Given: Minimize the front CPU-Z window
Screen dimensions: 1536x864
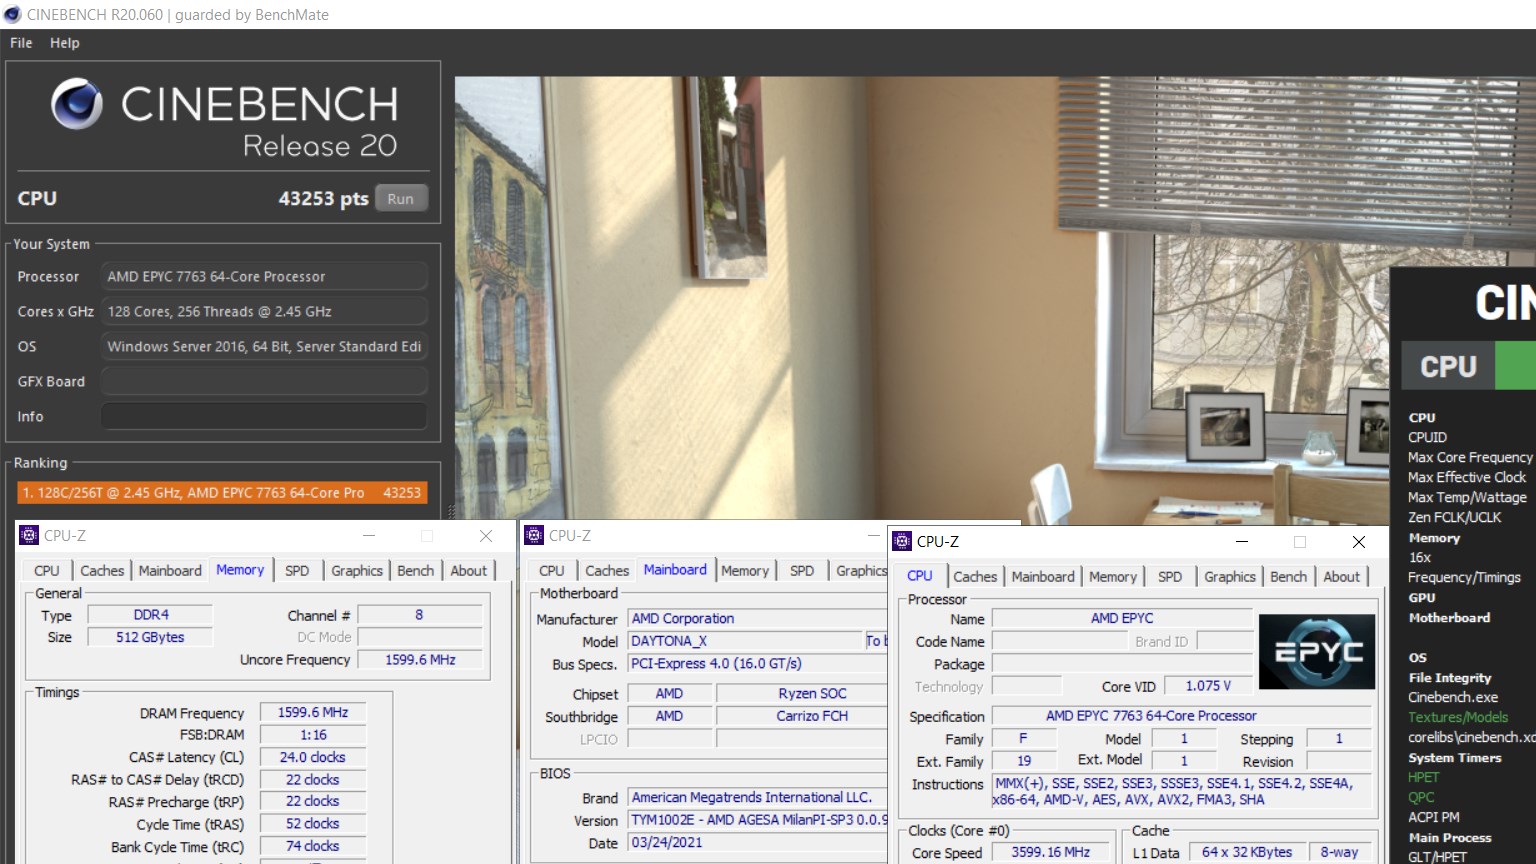Looking at the screenshot, I should click(1242, 542).
